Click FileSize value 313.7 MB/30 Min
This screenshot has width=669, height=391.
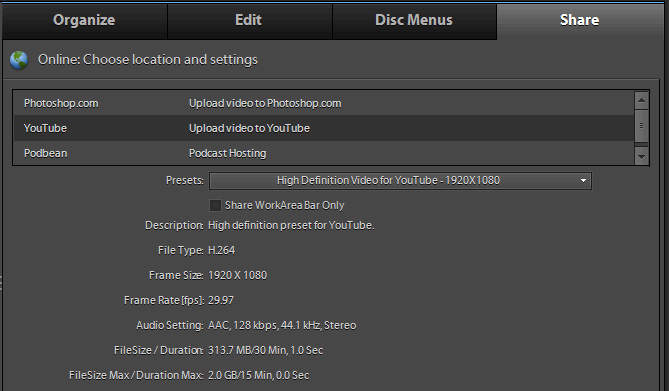pos(265,350)
